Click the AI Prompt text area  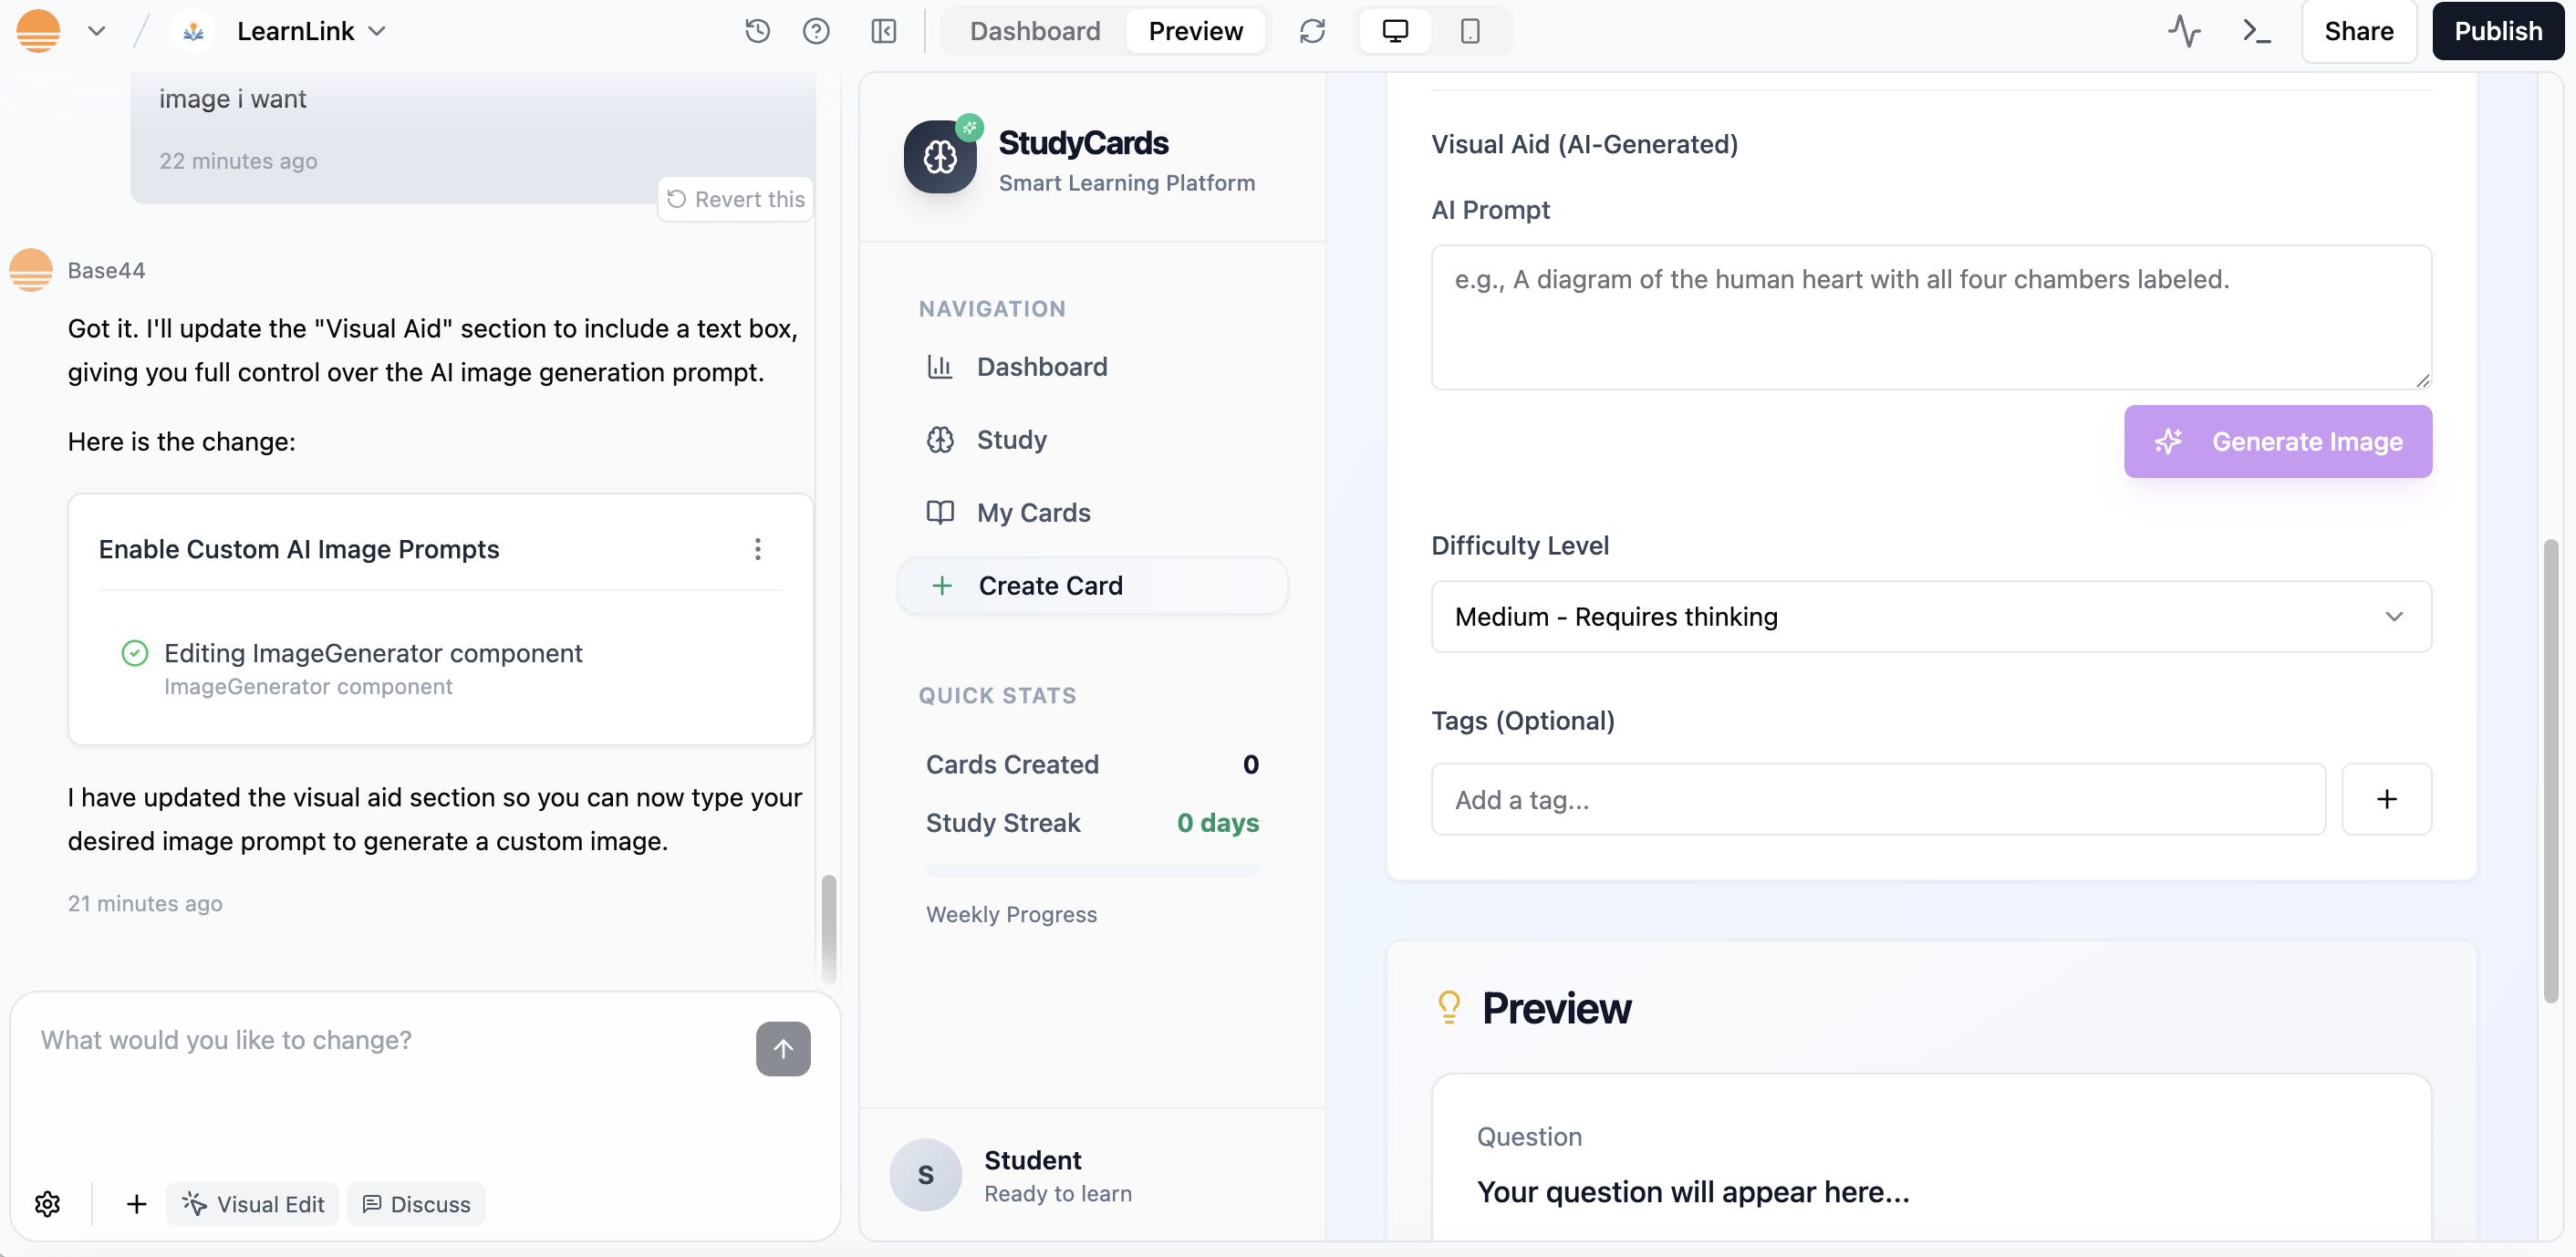[1930, 317]
